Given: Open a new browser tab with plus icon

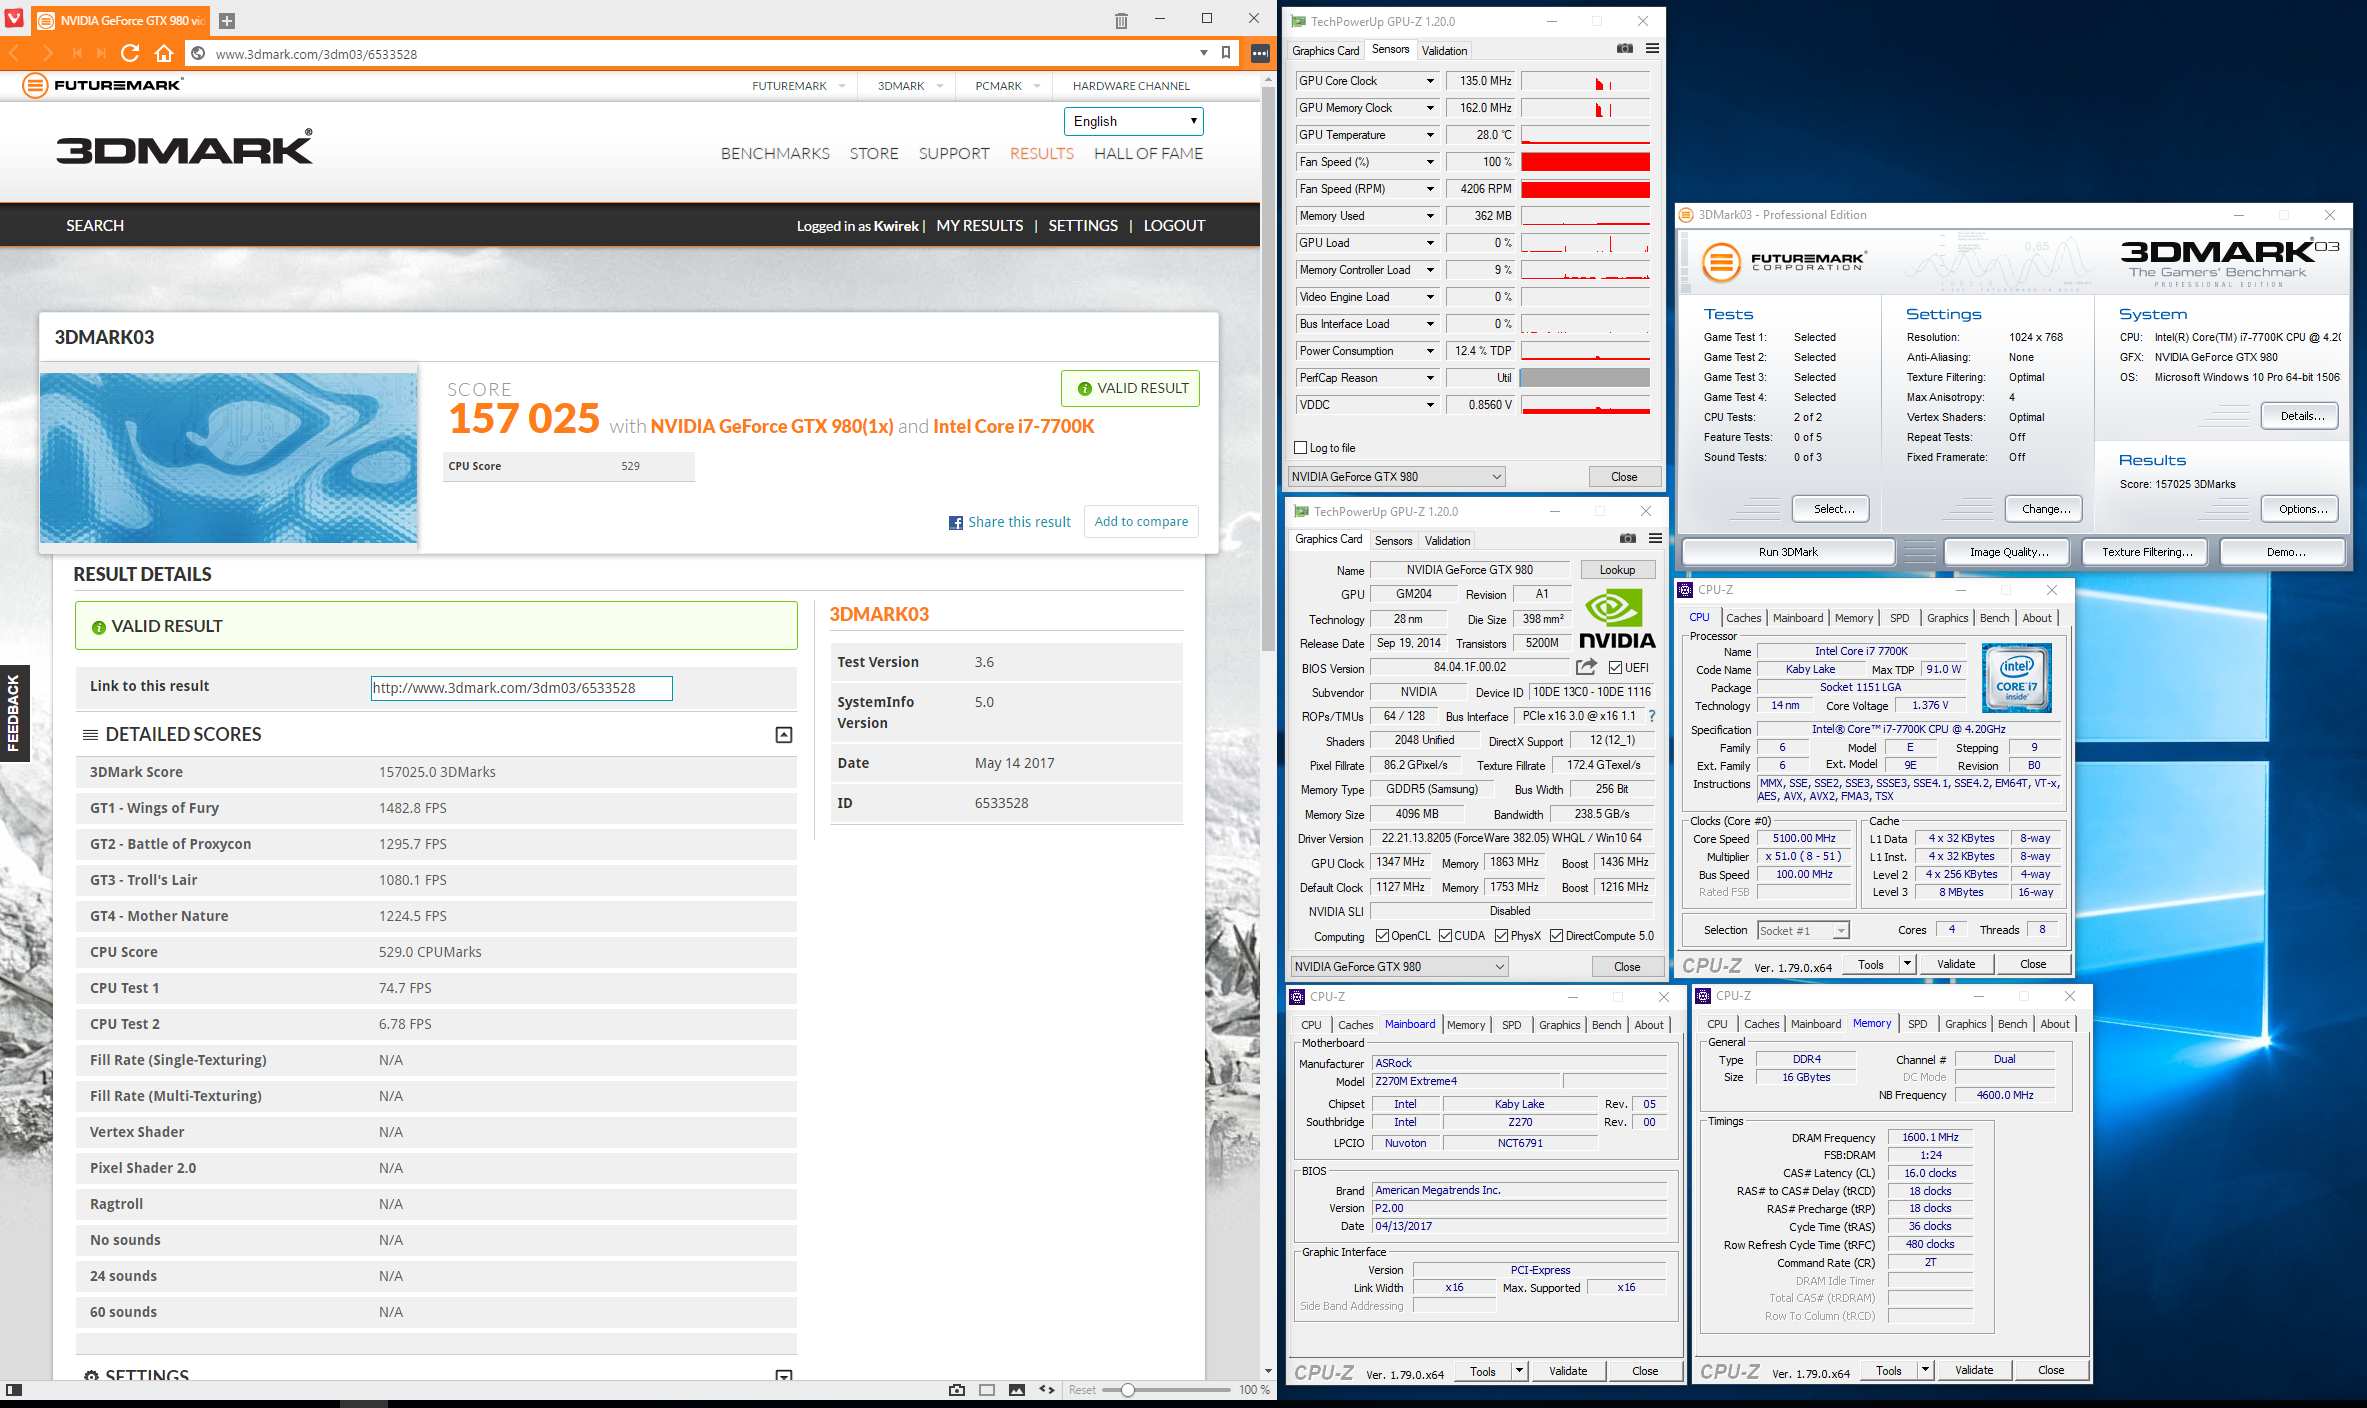Looking at the screenshot, I should point(227,20).
